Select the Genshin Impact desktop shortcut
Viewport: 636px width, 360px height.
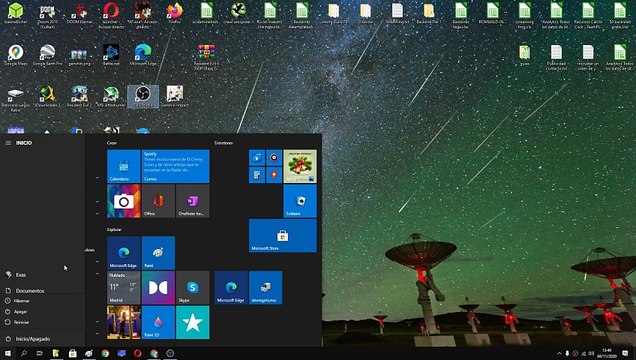click(175, 96)
